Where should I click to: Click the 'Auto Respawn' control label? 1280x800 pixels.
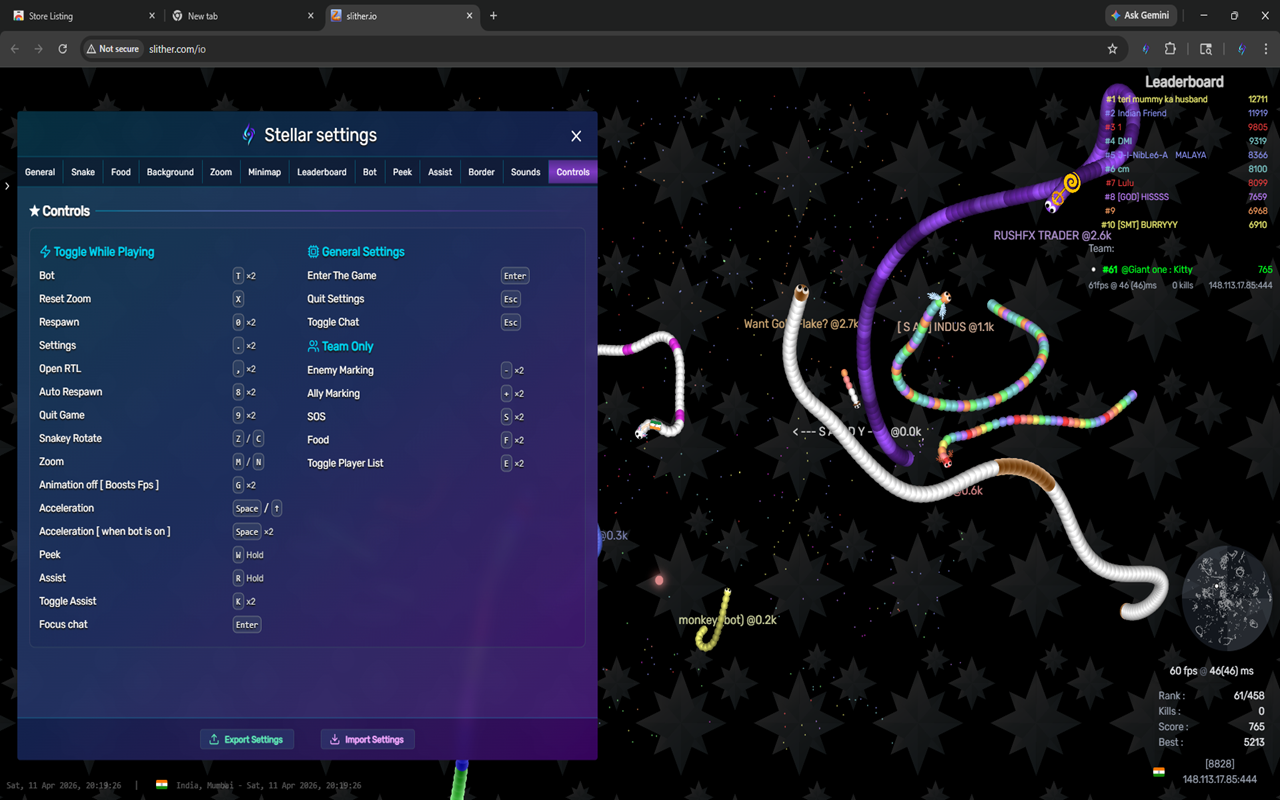tap(71, 392)
